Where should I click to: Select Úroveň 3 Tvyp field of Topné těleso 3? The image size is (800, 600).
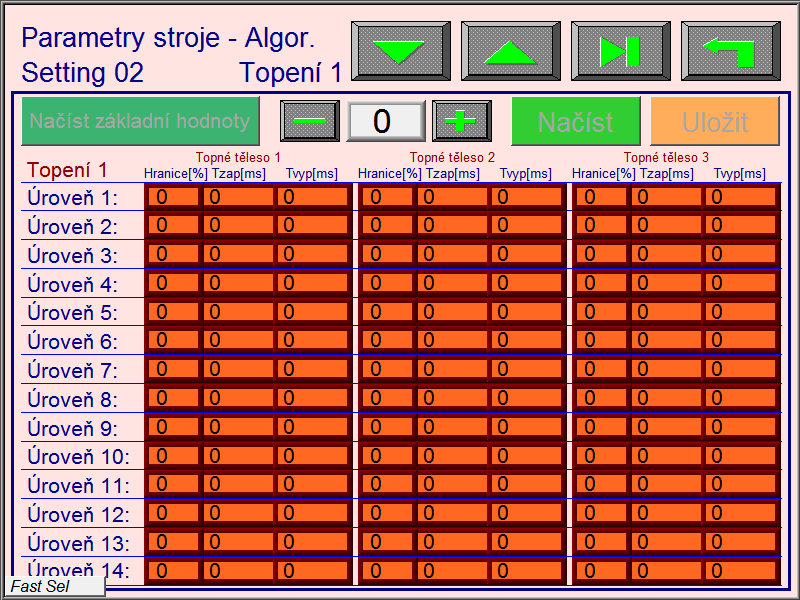click(x=741, y=255)
